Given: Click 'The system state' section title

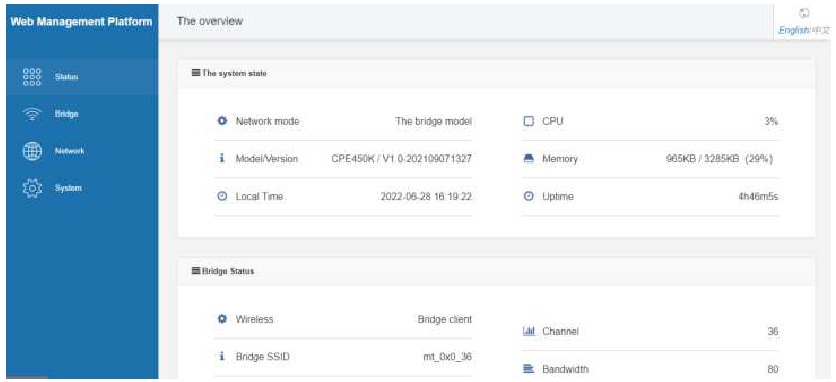Looking at the screenshot, I should 234,73.
